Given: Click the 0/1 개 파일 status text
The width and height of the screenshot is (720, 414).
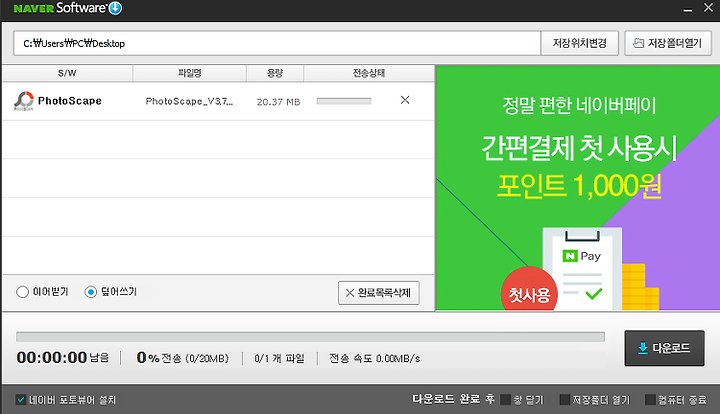Looking at the screenshot, I should pos(280,358).
